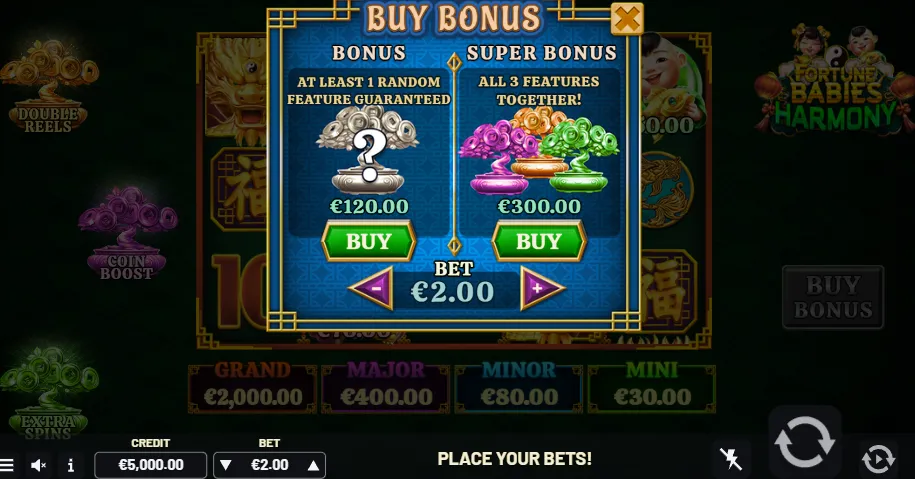The image size is (915, 479).
Task: Decrease bet with purple minus arrow
Action: [371, 288]
